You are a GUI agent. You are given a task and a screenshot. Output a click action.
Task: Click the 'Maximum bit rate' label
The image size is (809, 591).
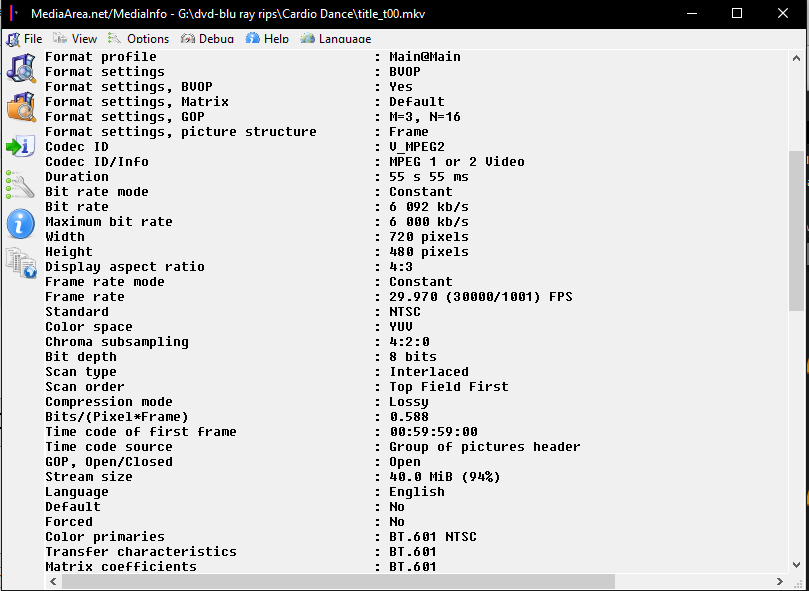pyautogui.click(x=109, y=221)
